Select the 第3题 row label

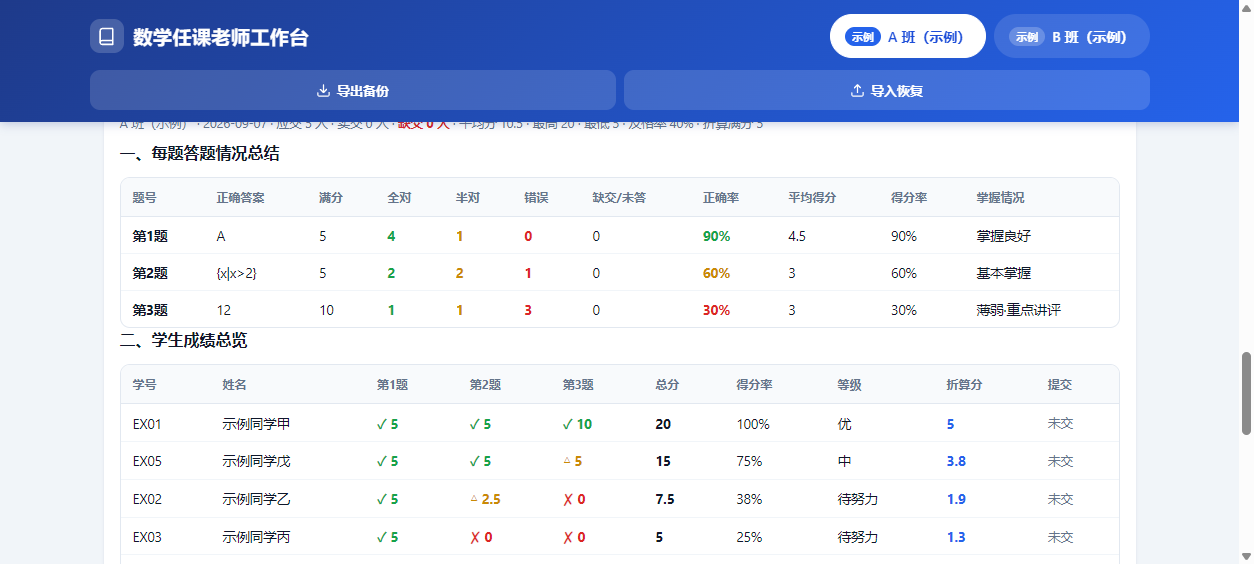150,310
